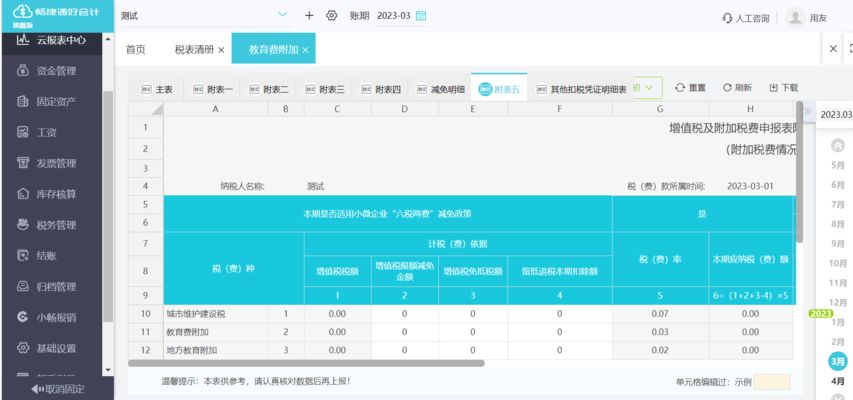Select 5月 in the month timeline
This screenshot has width=853, height=400.
(838, 165)
